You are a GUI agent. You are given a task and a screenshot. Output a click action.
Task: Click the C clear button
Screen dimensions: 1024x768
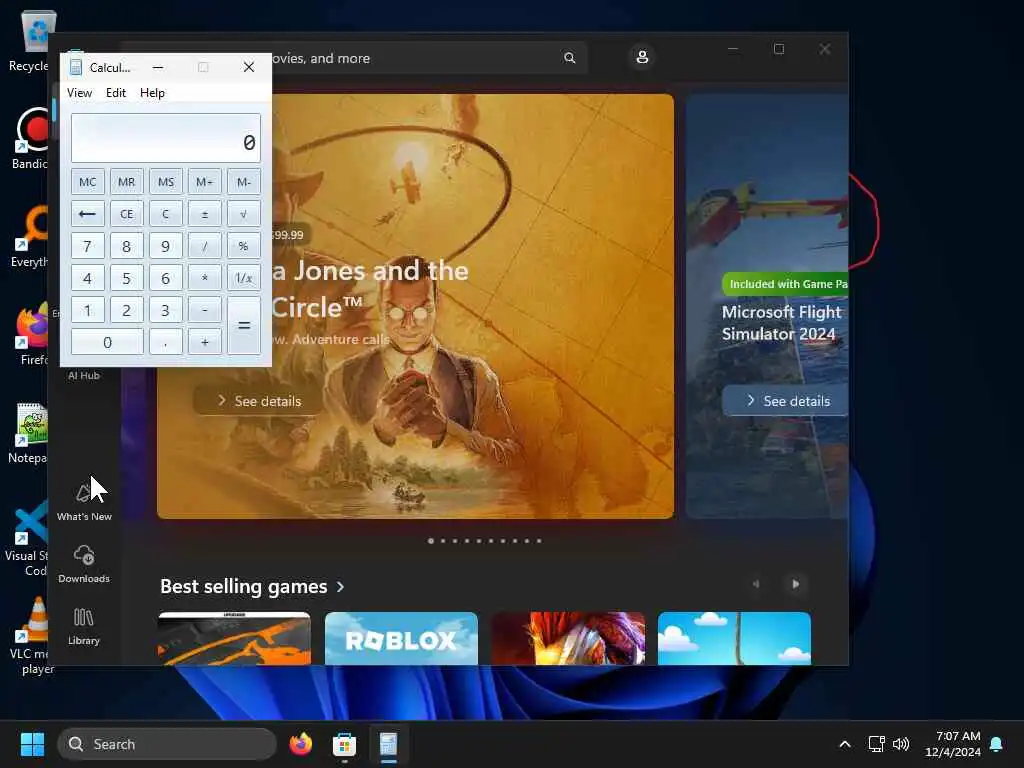[x=166, y=214]
